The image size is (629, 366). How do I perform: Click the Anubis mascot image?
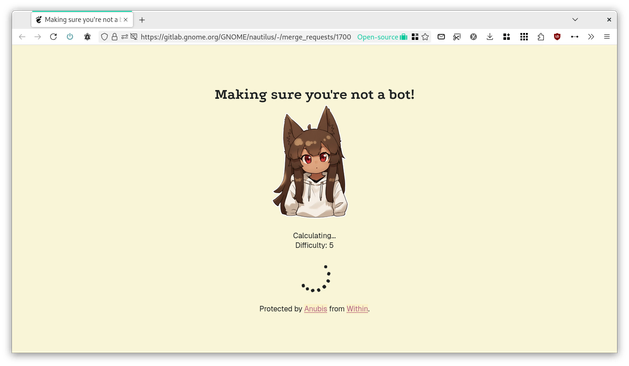[311, 162]
